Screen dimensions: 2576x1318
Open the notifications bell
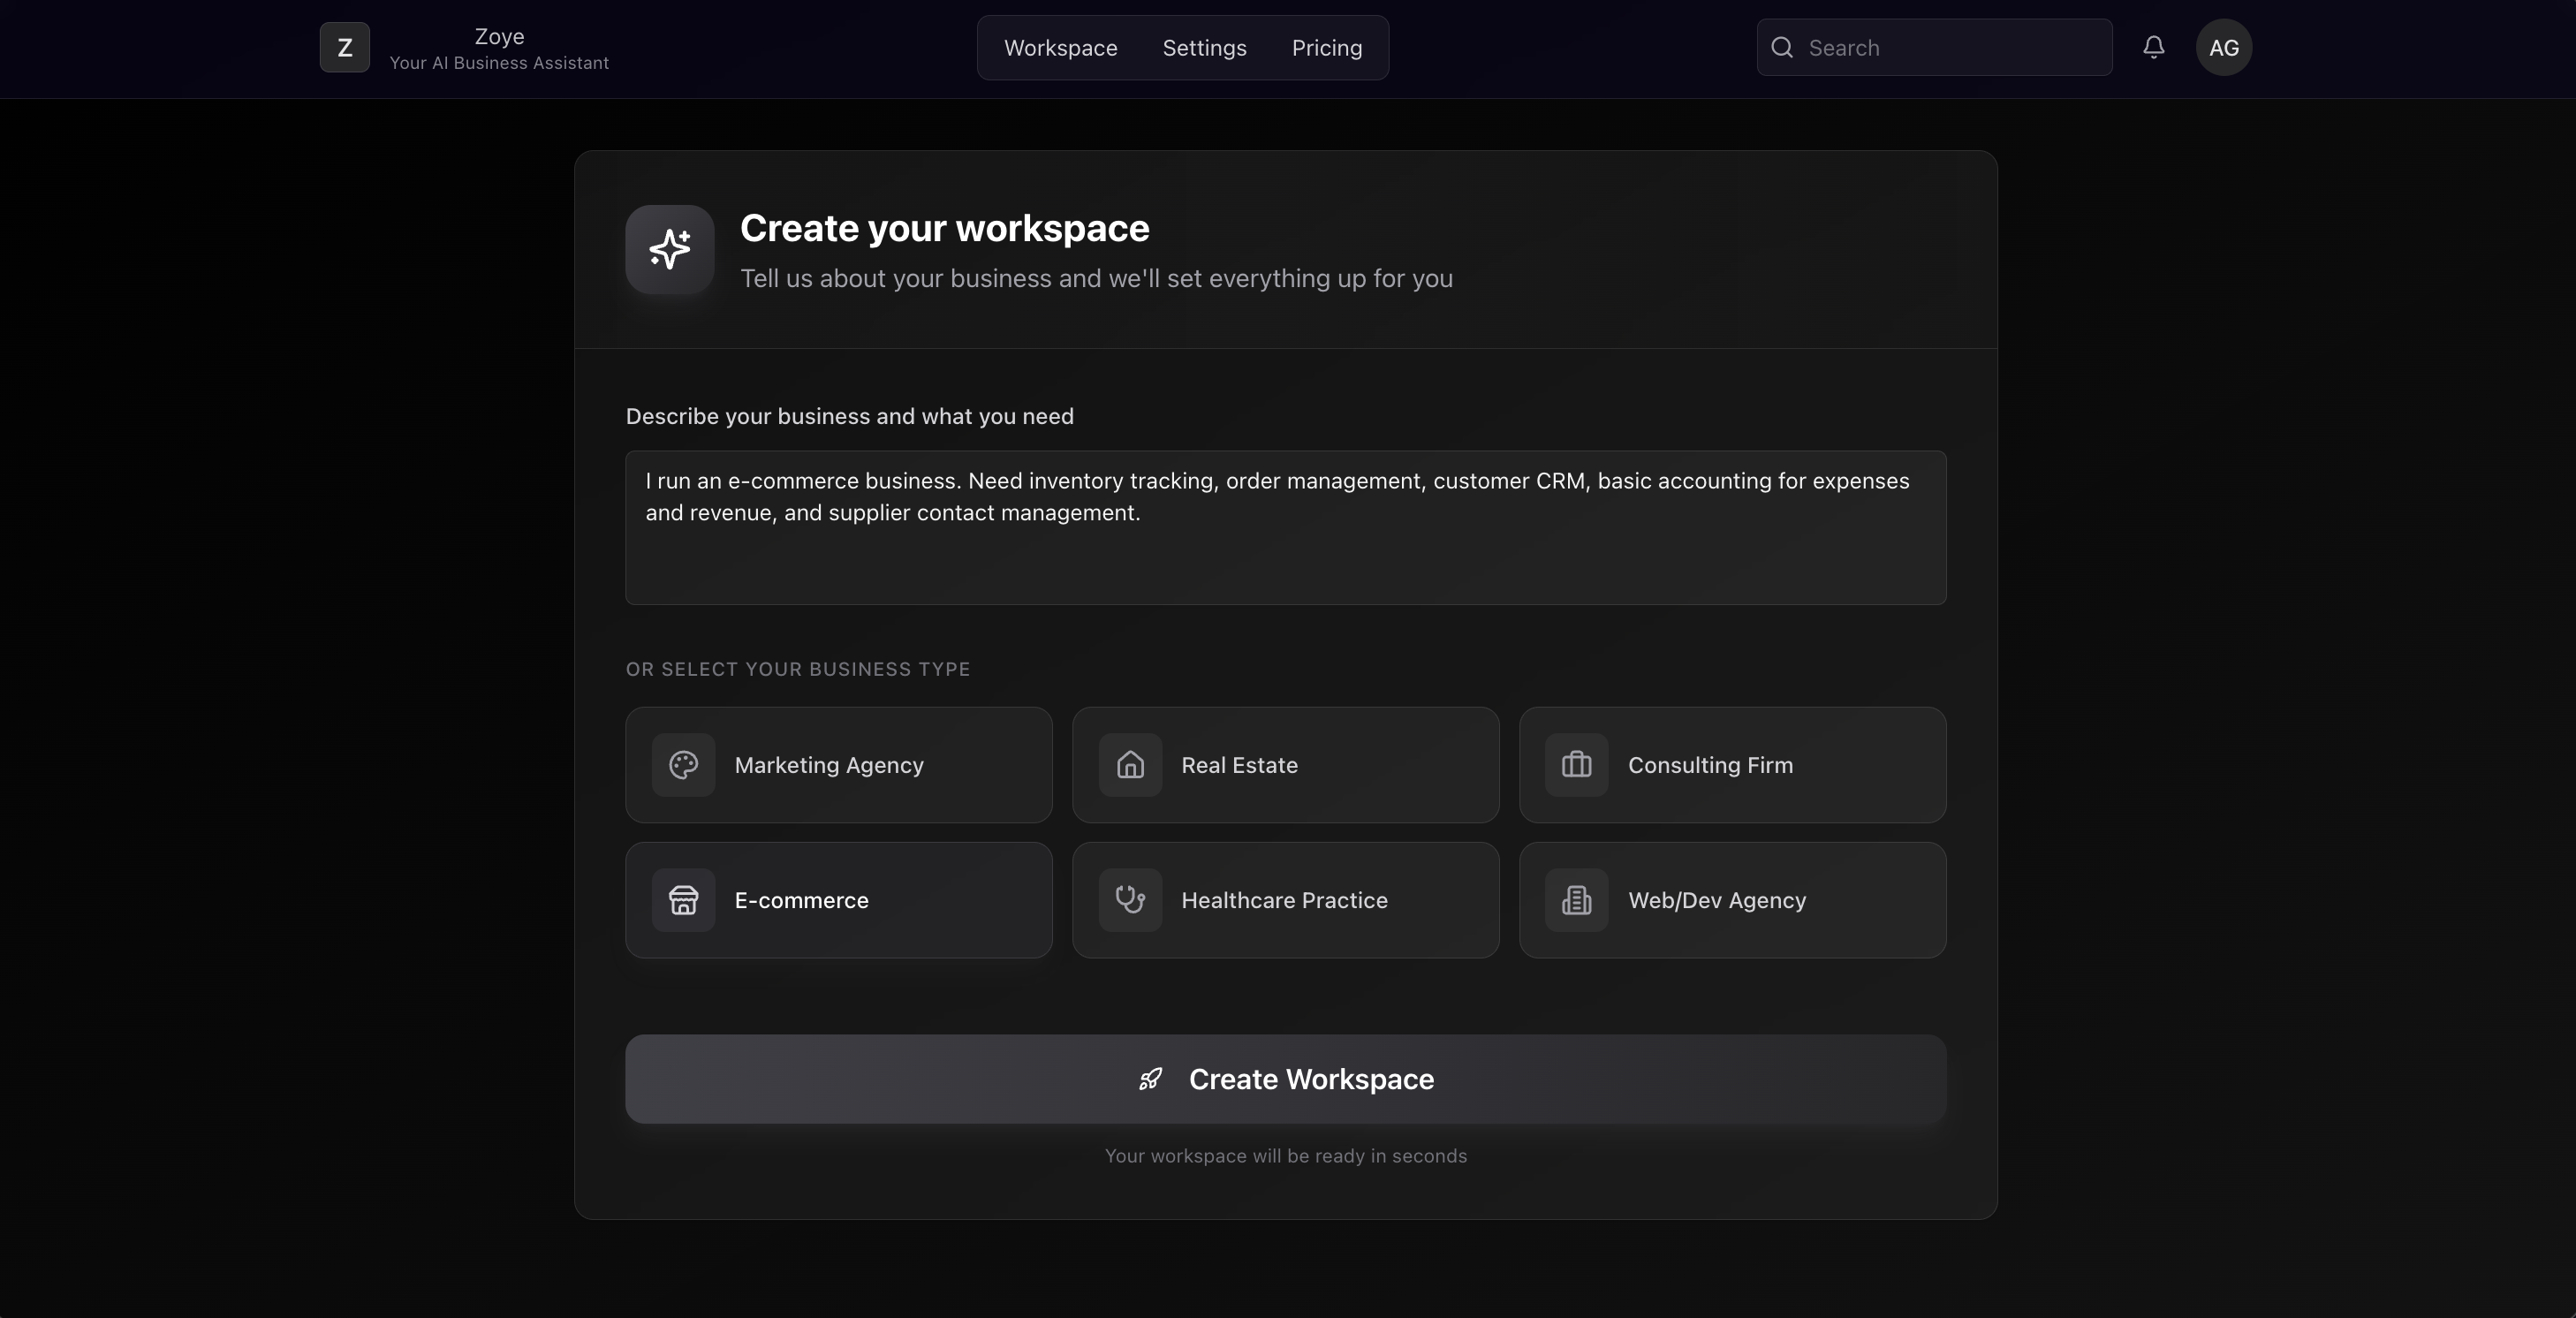(2154, 48)
